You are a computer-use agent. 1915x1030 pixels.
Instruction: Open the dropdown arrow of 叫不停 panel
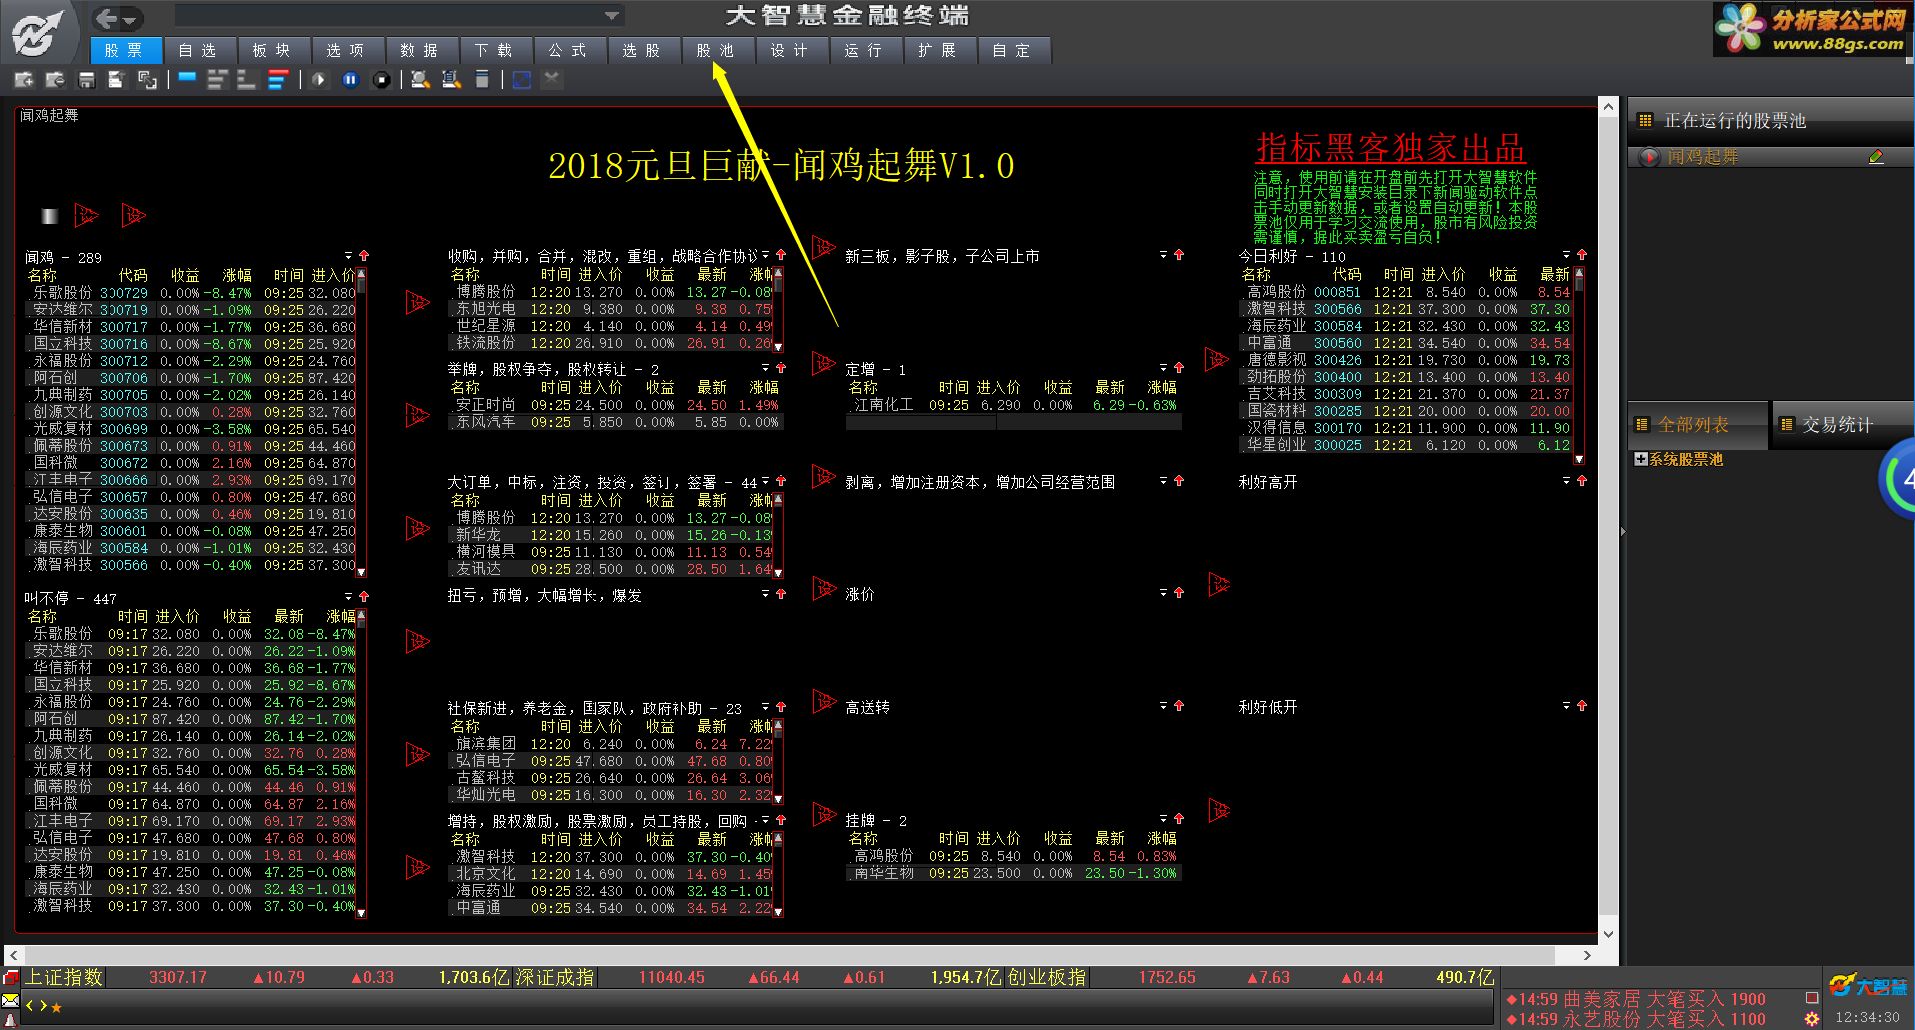pos(348,597)
